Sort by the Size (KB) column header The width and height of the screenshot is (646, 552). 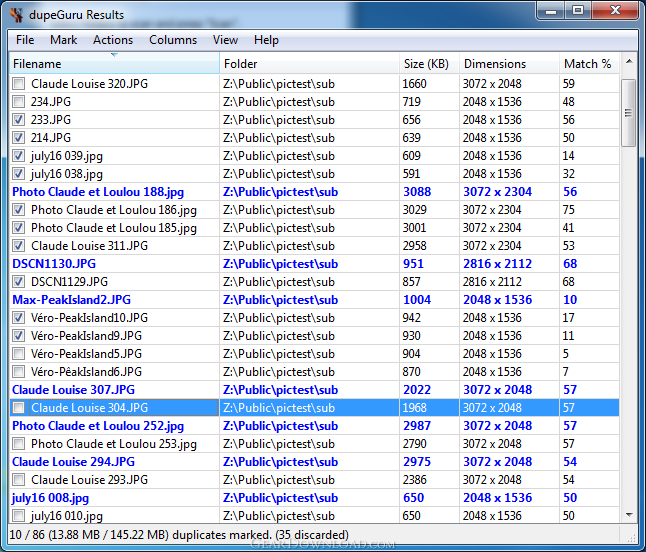click(429, 63)
